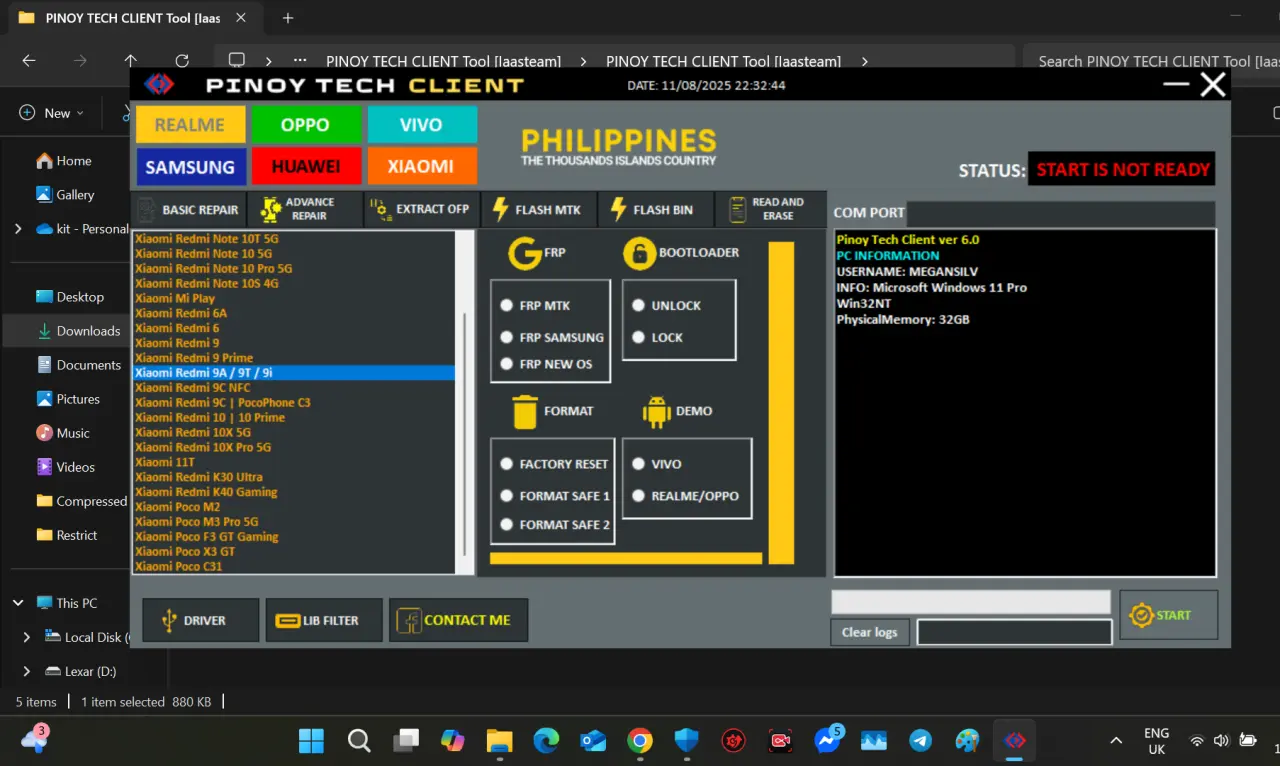Open the DRIVER installer button
1280x766 pixels.
coord(201,621)
